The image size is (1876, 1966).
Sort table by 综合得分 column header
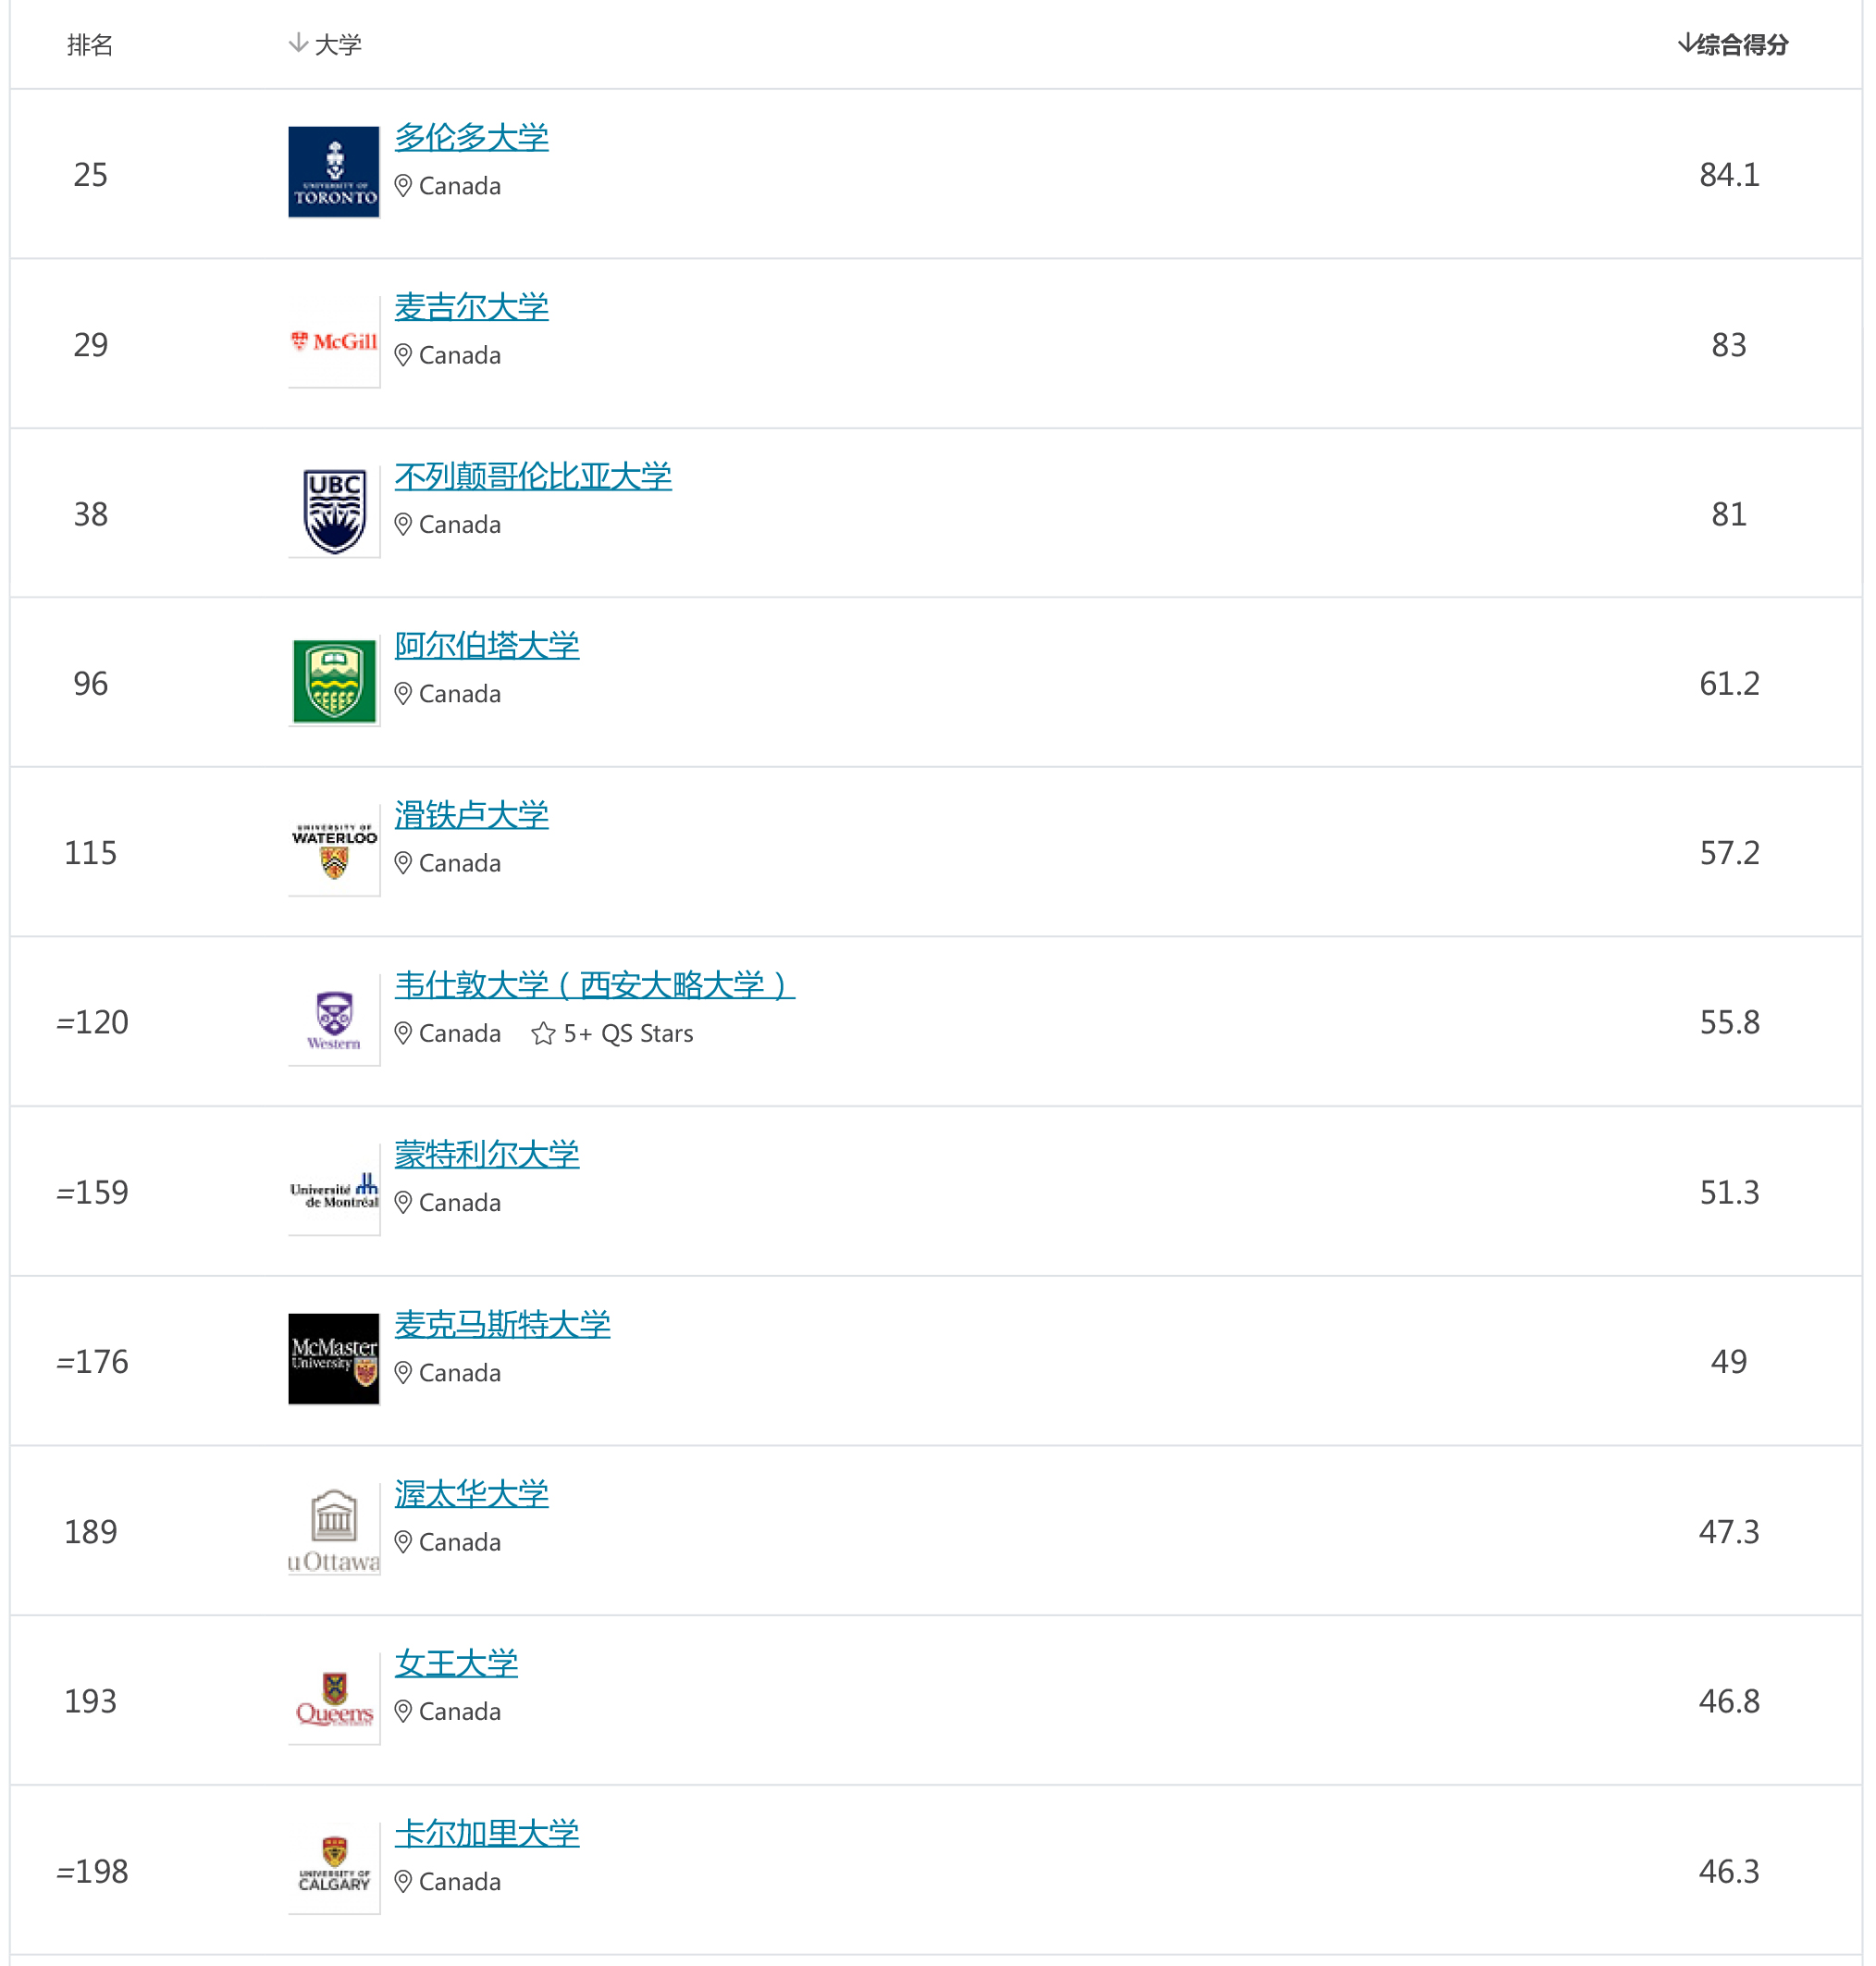click(x=1732, y=44)
